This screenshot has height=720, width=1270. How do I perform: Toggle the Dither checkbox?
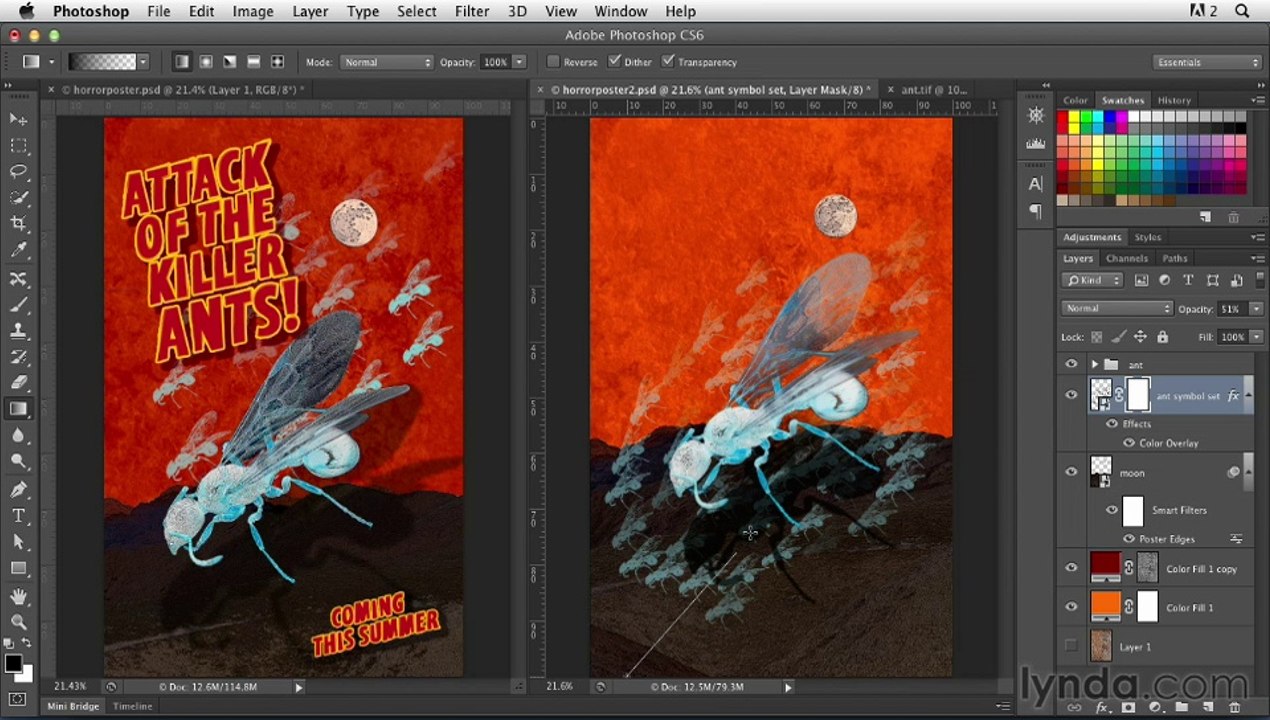pos(614,62)
